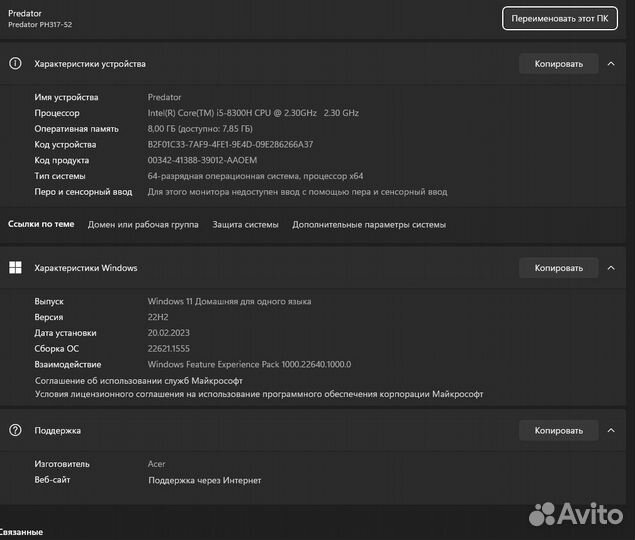Screen dimensions: 635x540
Task: Collapse the Характеристики Windows section chevron
Action: click(x=611, y=268)
